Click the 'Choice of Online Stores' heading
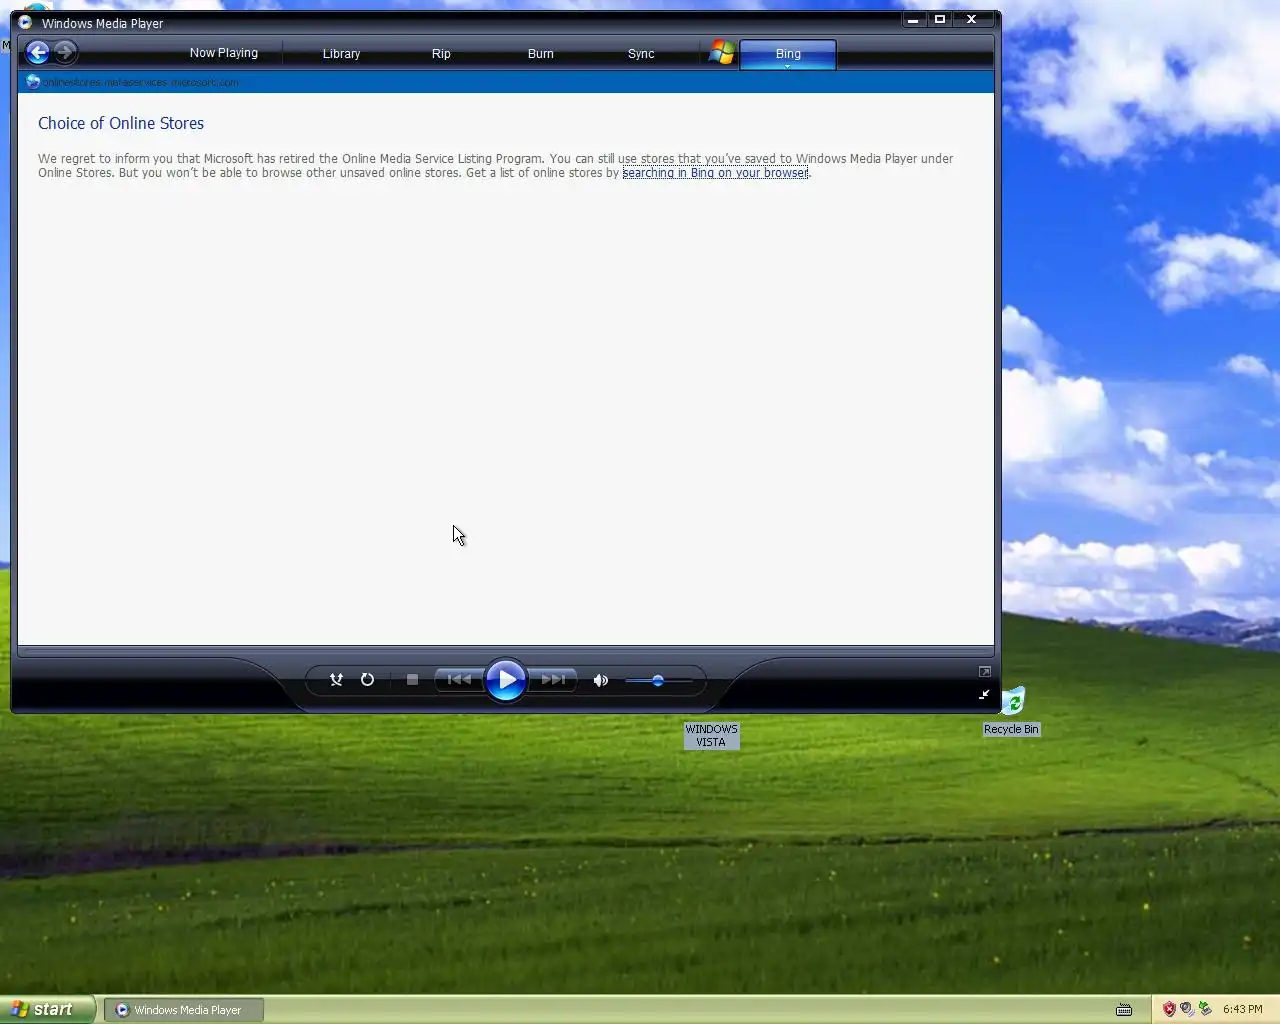1280x1024 pixels. point(121,123)
